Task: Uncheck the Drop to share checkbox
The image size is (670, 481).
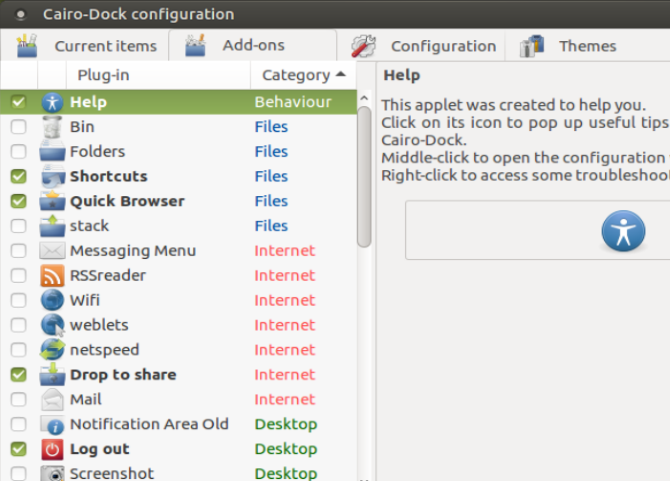Action: point(19,375)
